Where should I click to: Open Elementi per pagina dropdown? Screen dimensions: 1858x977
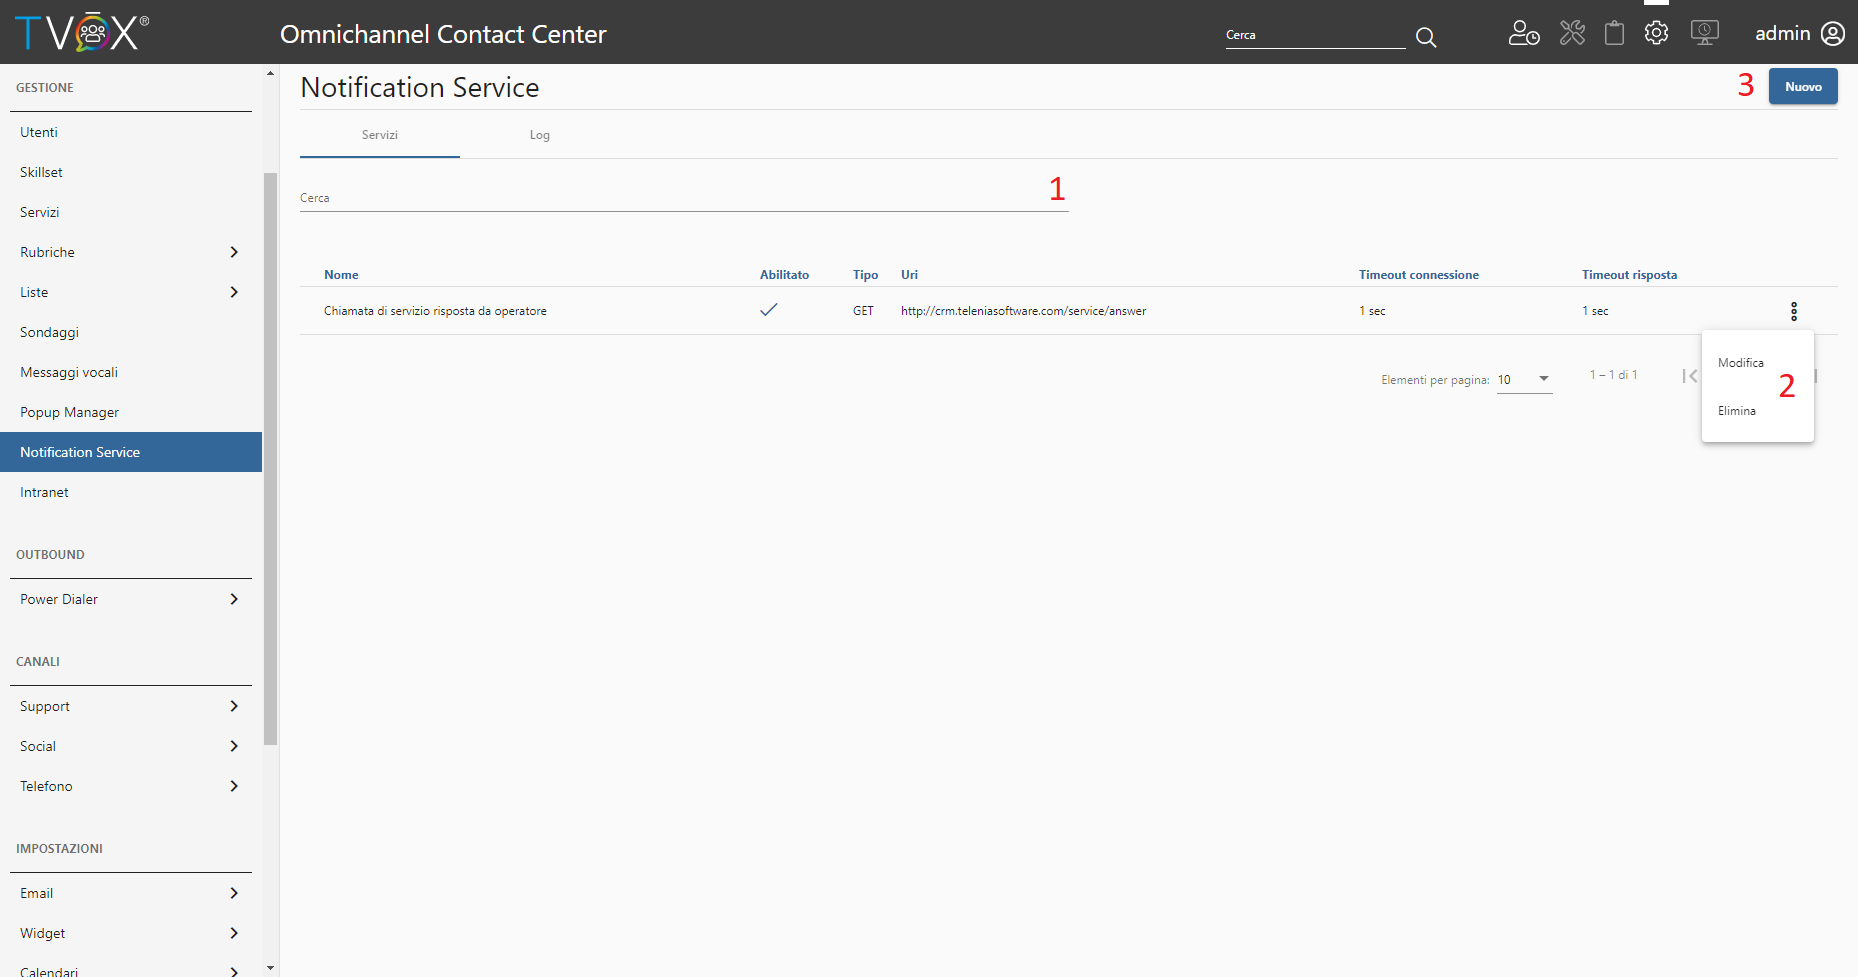1524,380
